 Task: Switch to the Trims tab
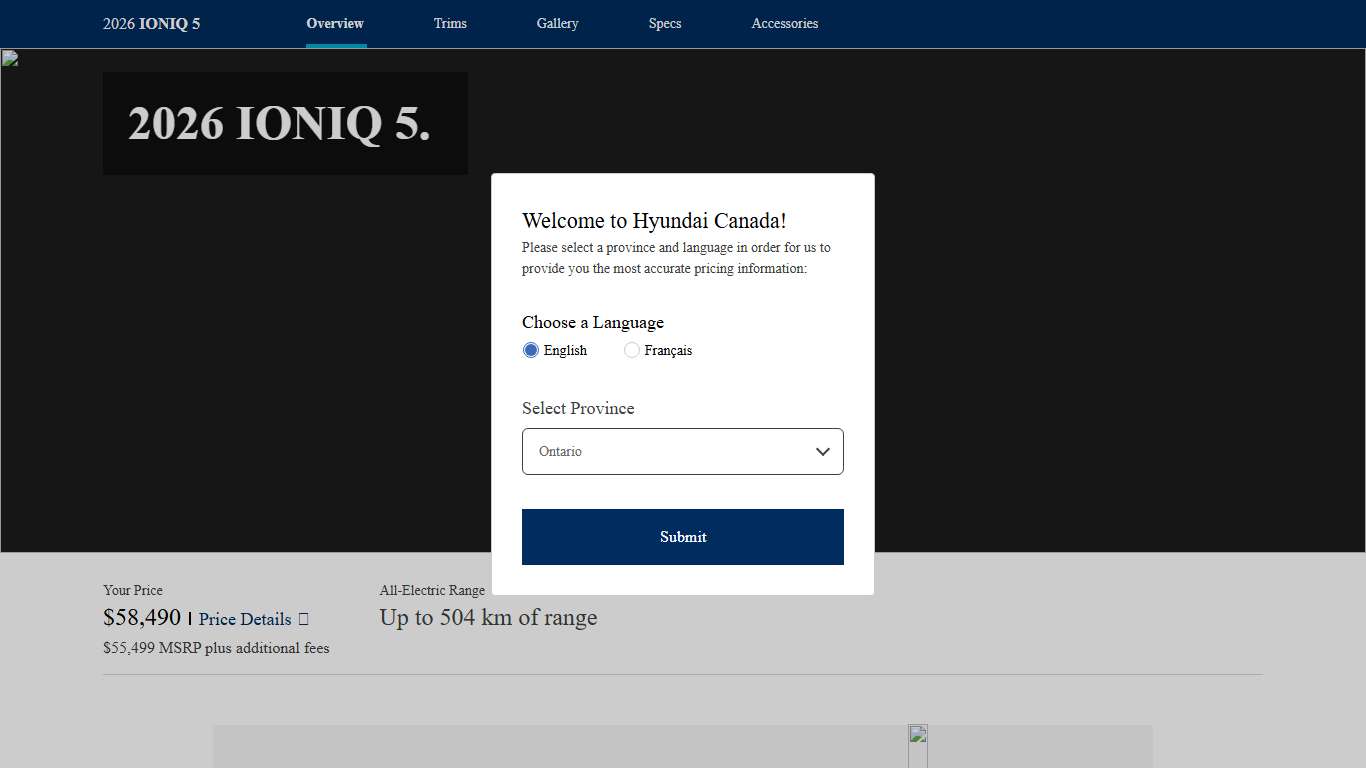coord(450,23)
